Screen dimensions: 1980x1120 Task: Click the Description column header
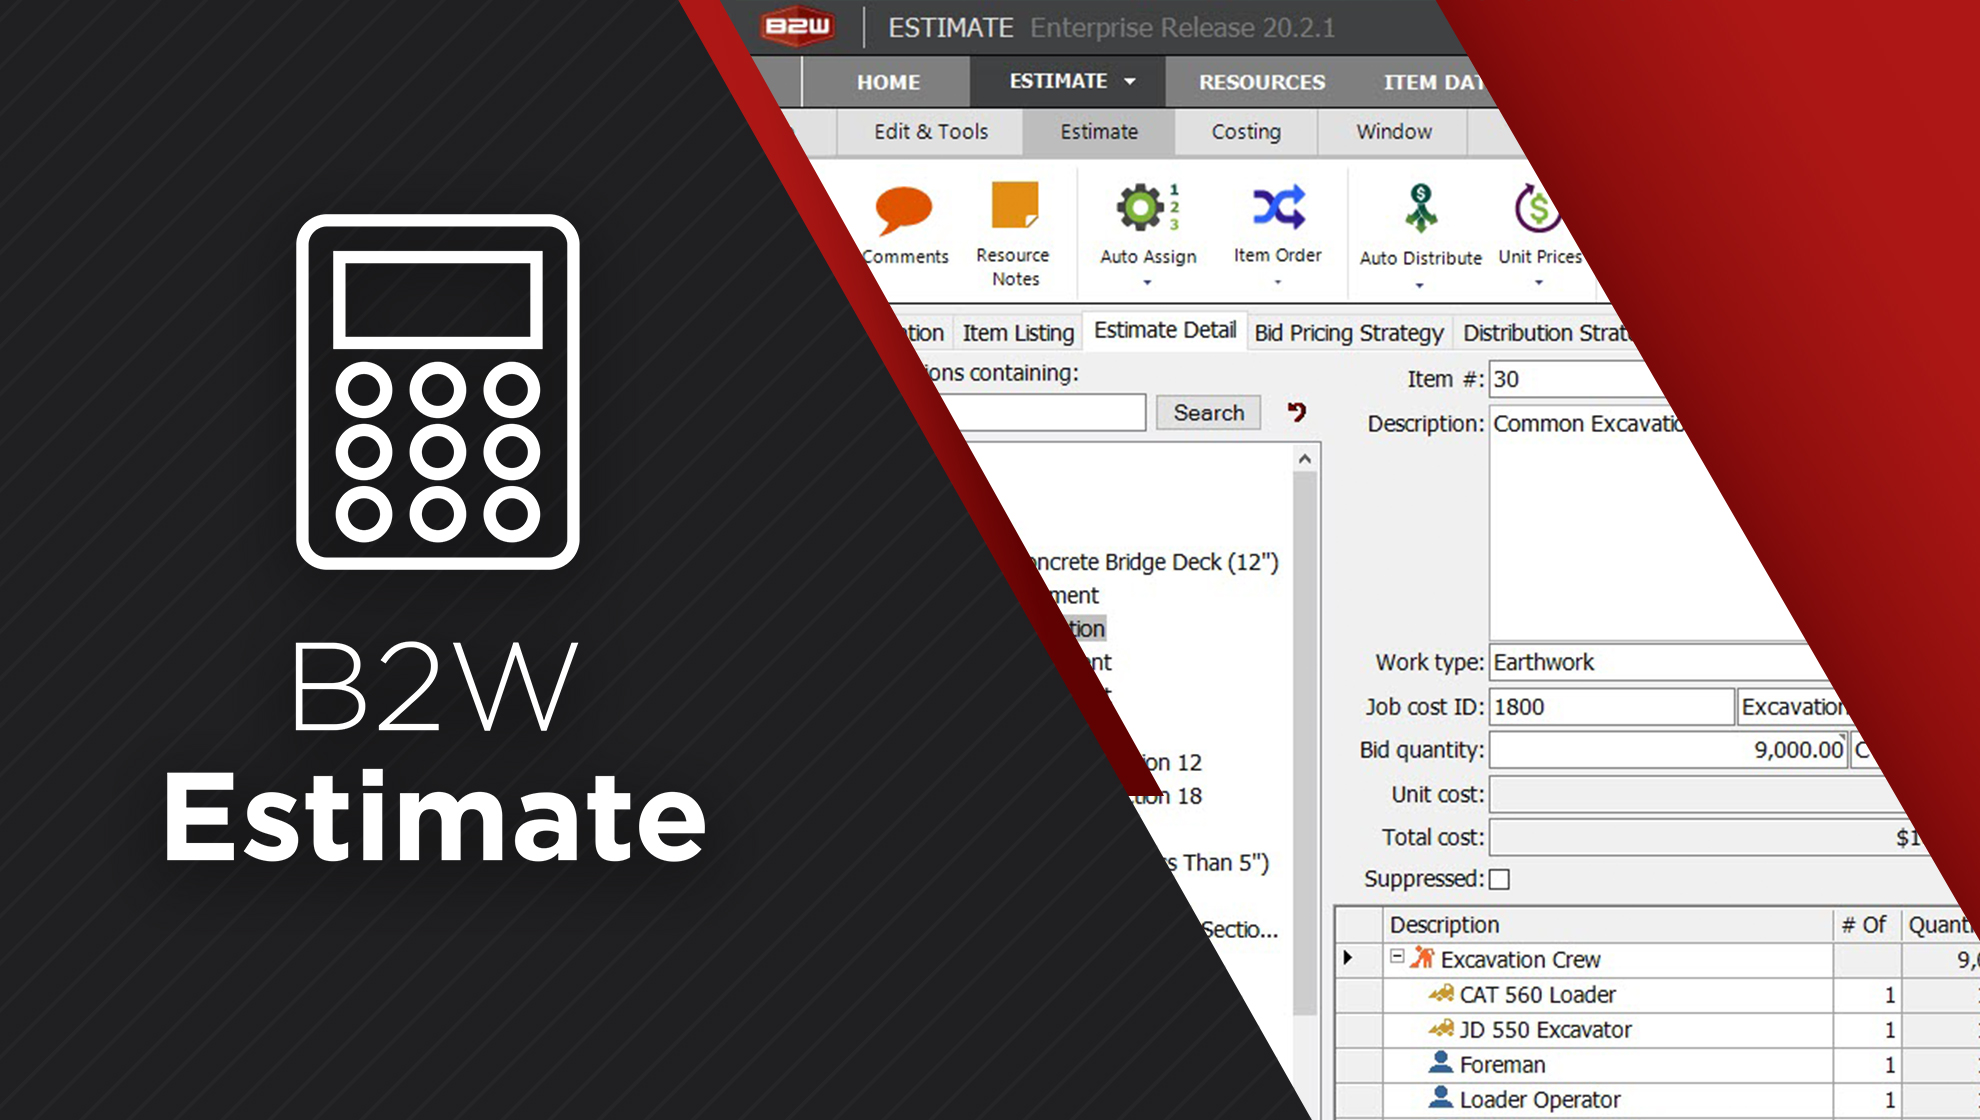tap(1608, 925)
